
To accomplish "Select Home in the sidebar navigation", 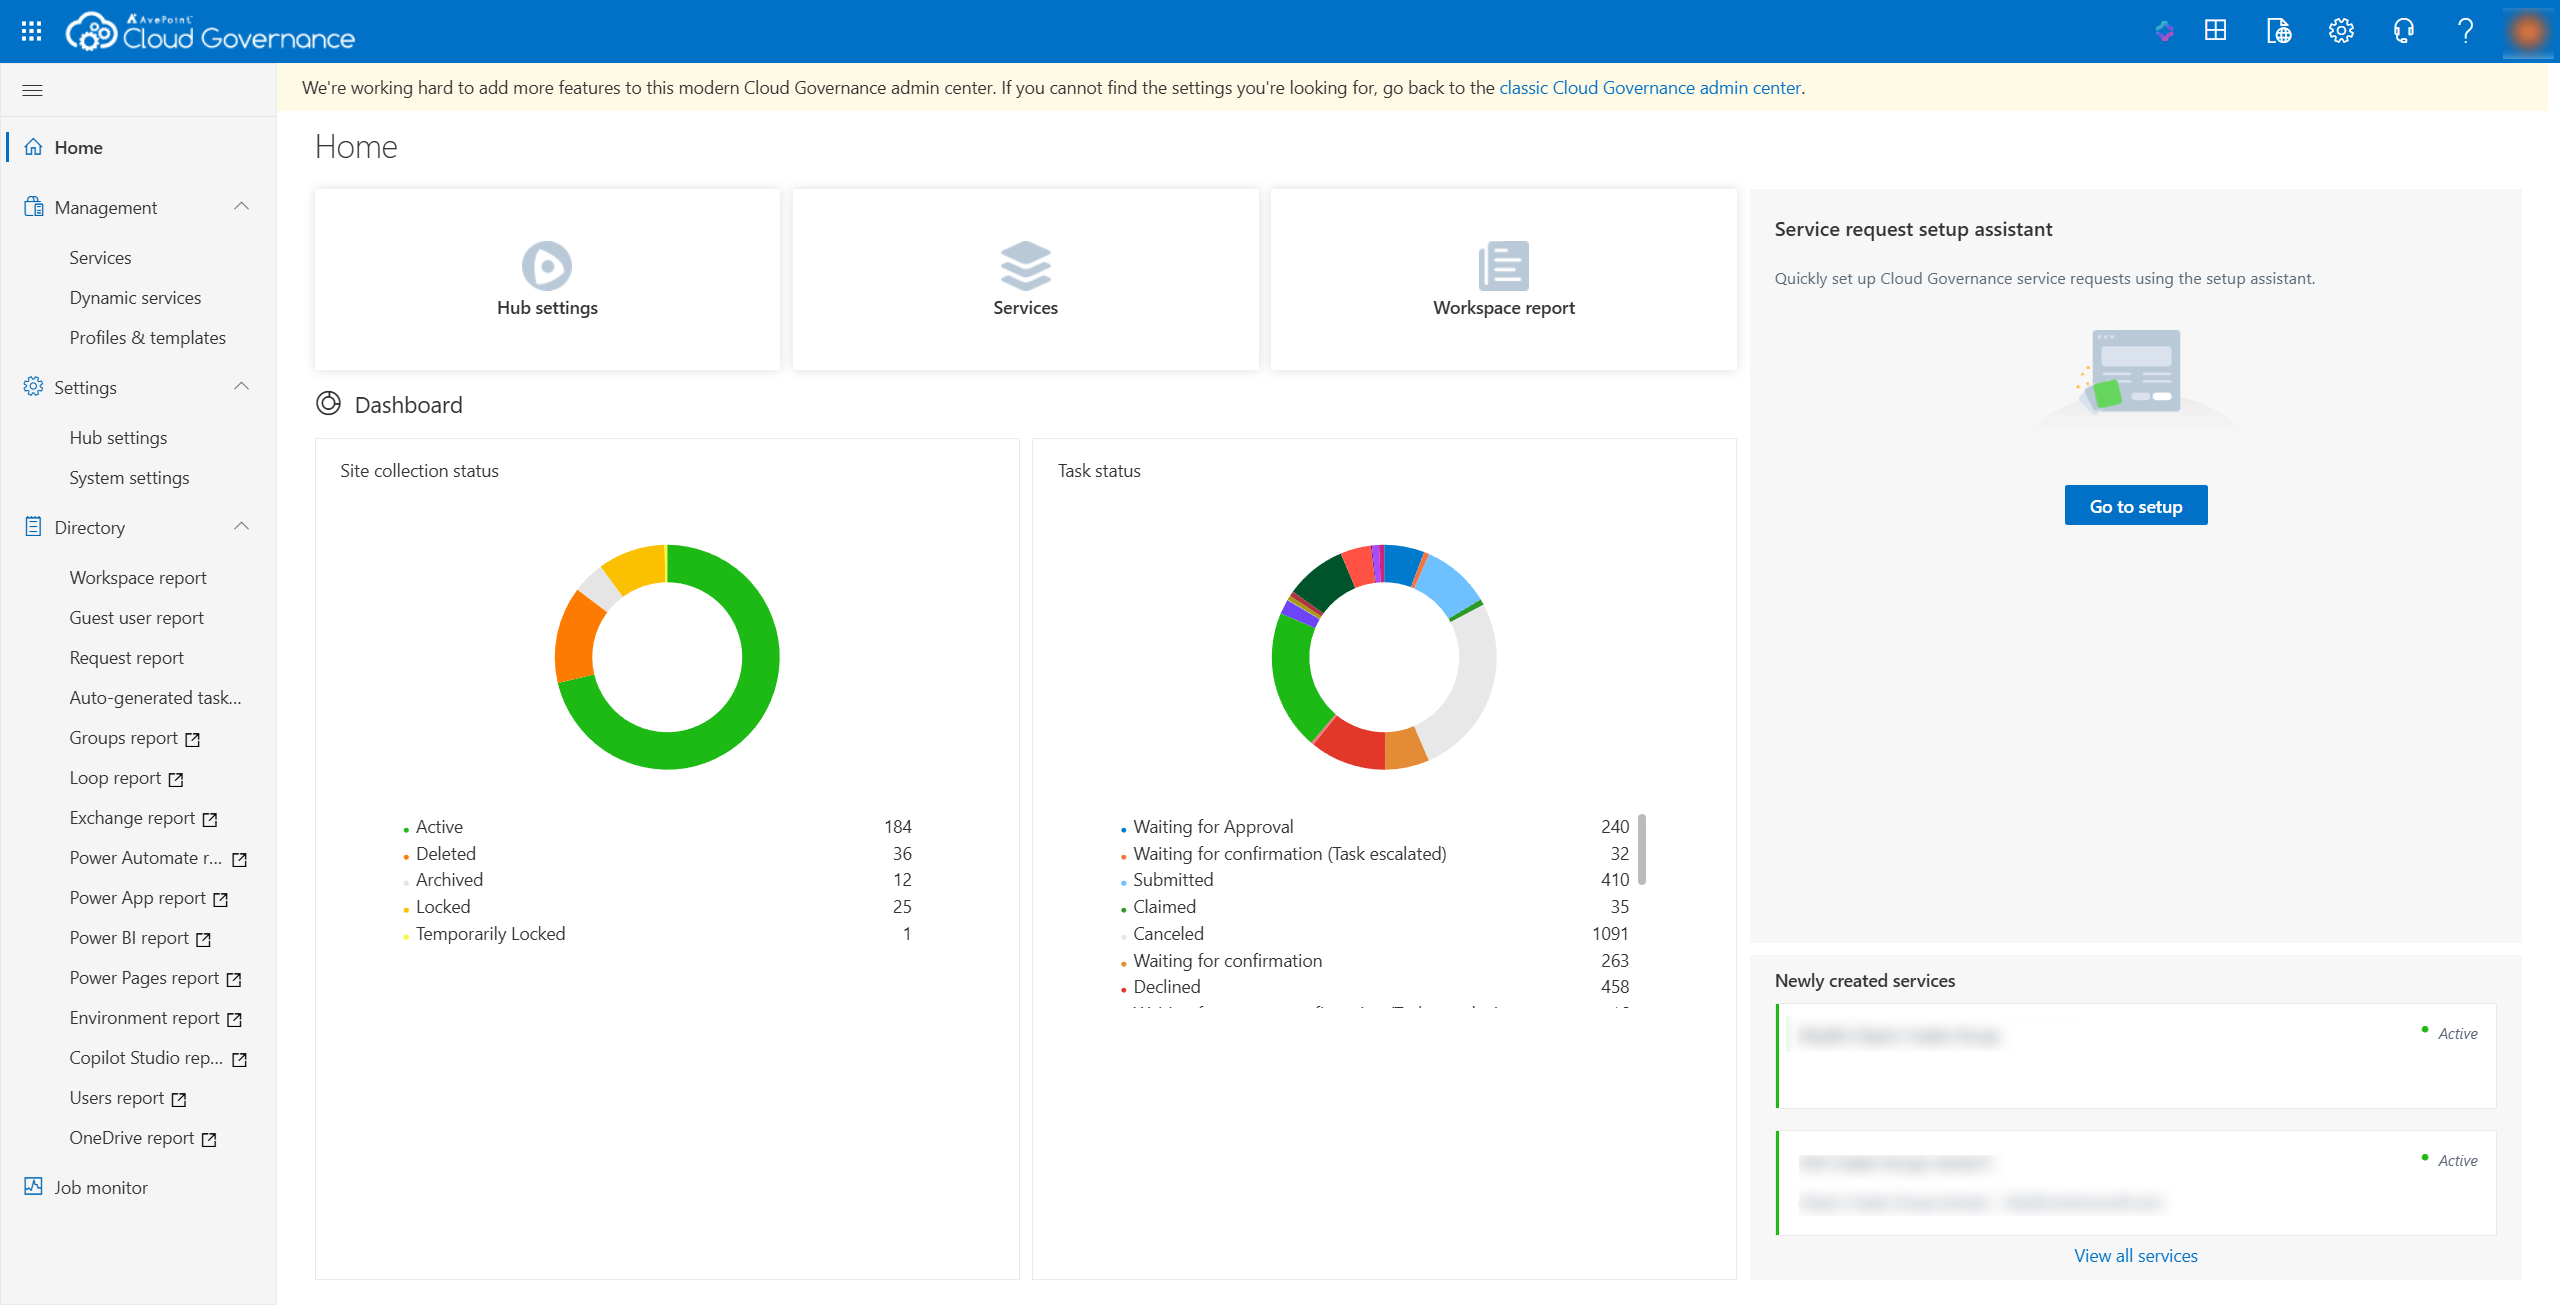I will [x=79, y=147].
